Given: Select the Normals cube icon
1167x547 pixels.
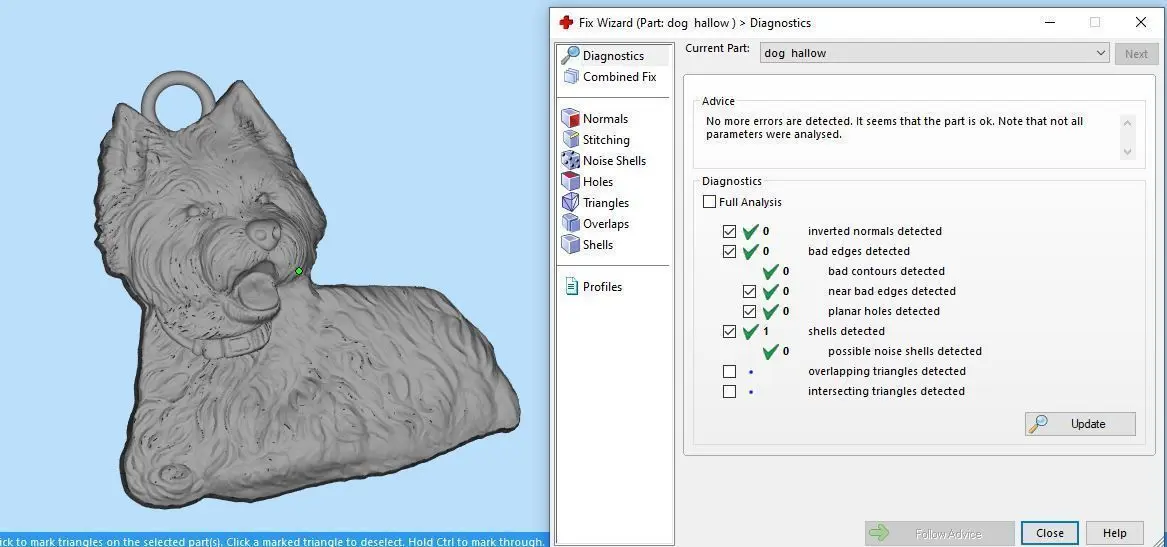Looking at the screenshot, I should click(570, 118).
